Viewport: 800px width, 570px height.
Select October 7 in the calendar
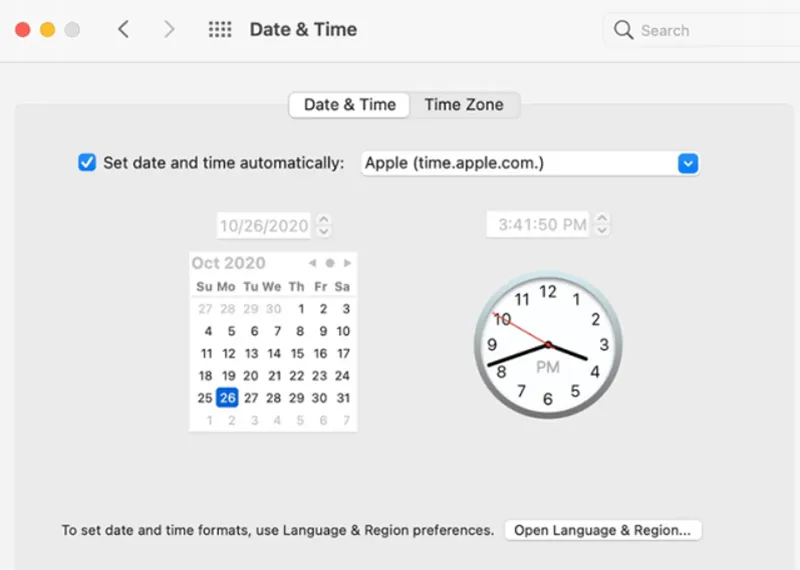coord(277,331)
